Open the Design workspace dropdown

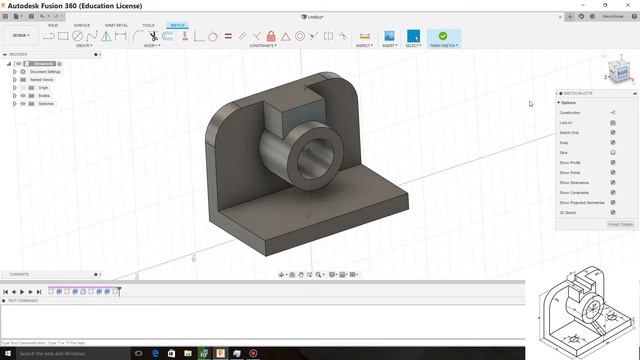(21, 36)
